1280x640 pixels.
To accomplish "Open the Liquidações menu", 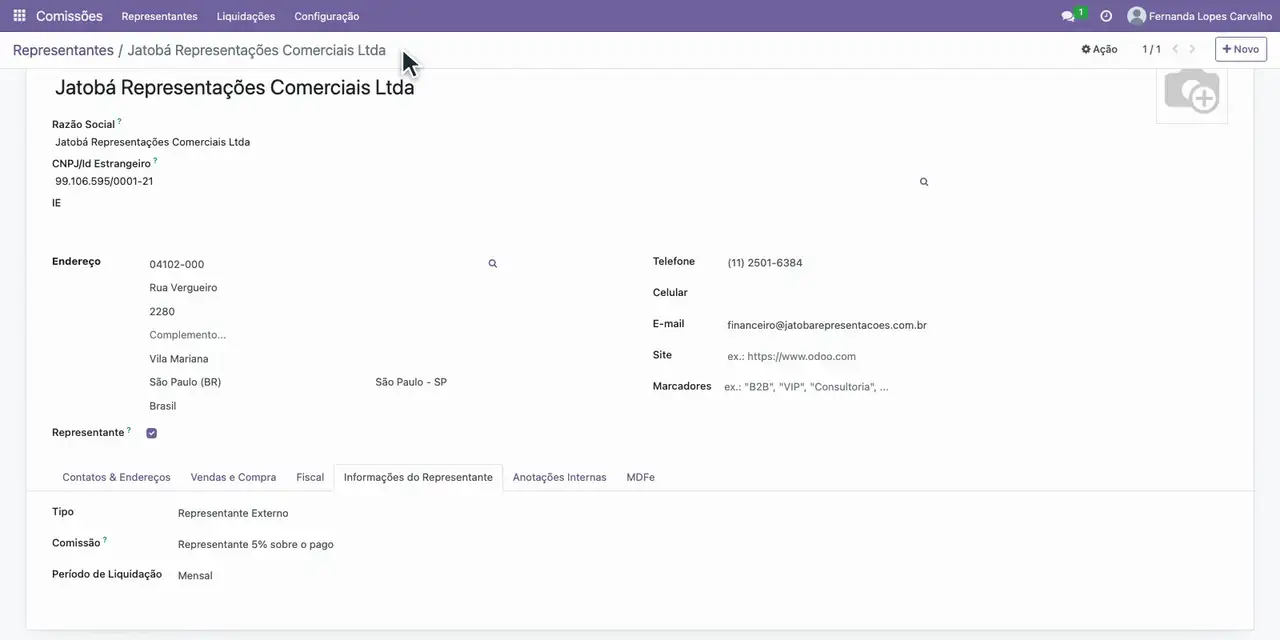I will (x=246, y=16).
